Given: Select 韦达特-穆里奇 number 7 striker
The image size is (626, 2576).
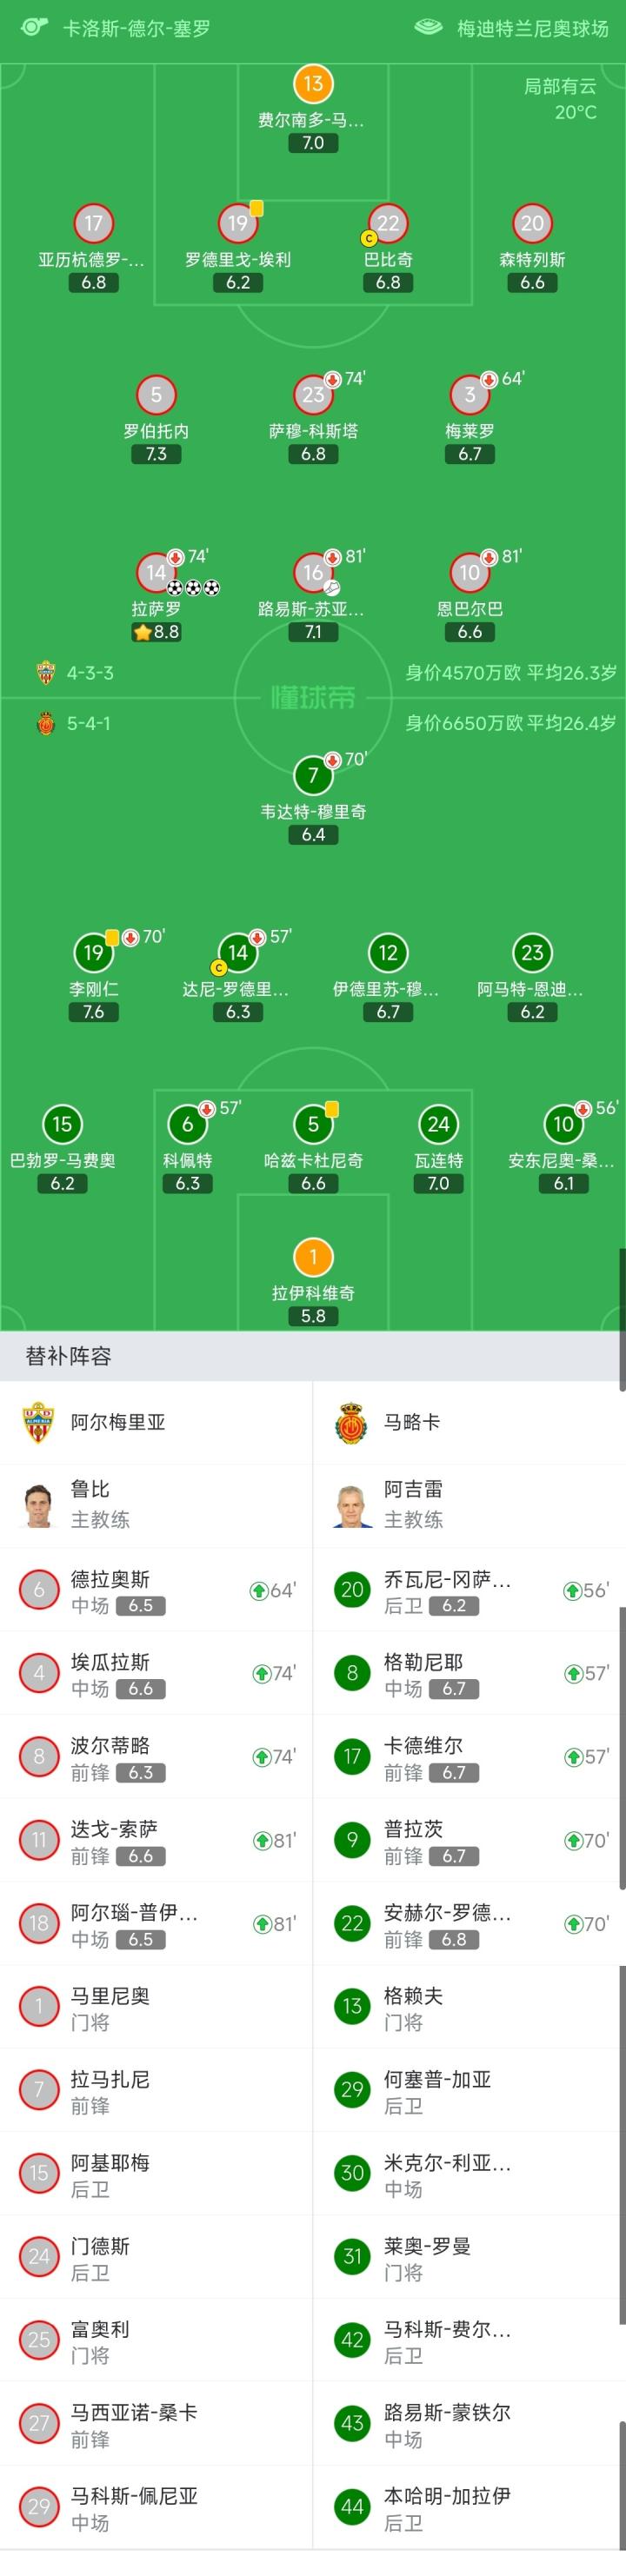Looking at the screenshot, I should (313, 776).
